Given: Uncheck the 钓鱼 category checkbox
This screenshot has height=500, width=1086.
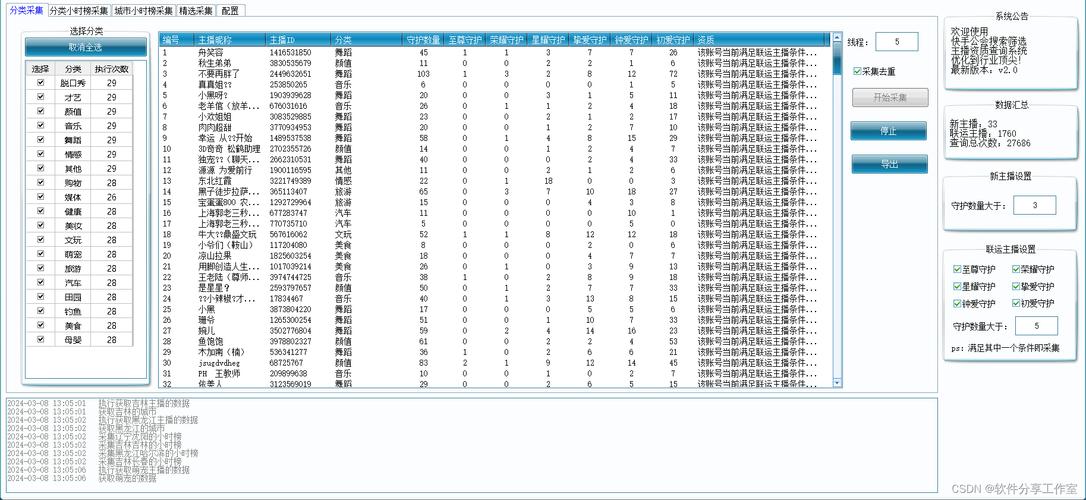Looking at the screenshot, I should [x=40, y=310].
